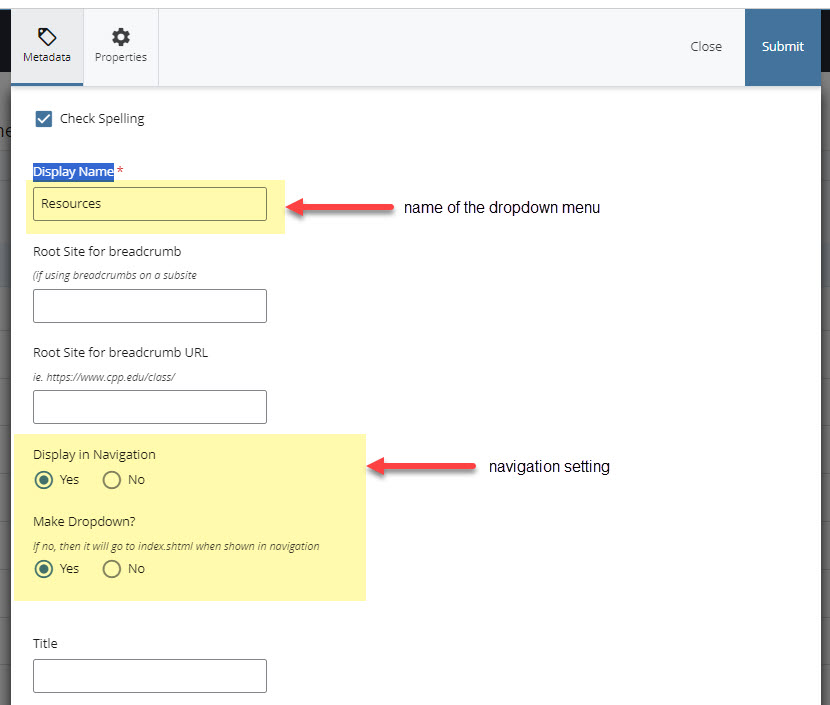Focus the Display Name field containing Resources
The width and height of the screenshot is (830, 705).
(x=150, y=204)
